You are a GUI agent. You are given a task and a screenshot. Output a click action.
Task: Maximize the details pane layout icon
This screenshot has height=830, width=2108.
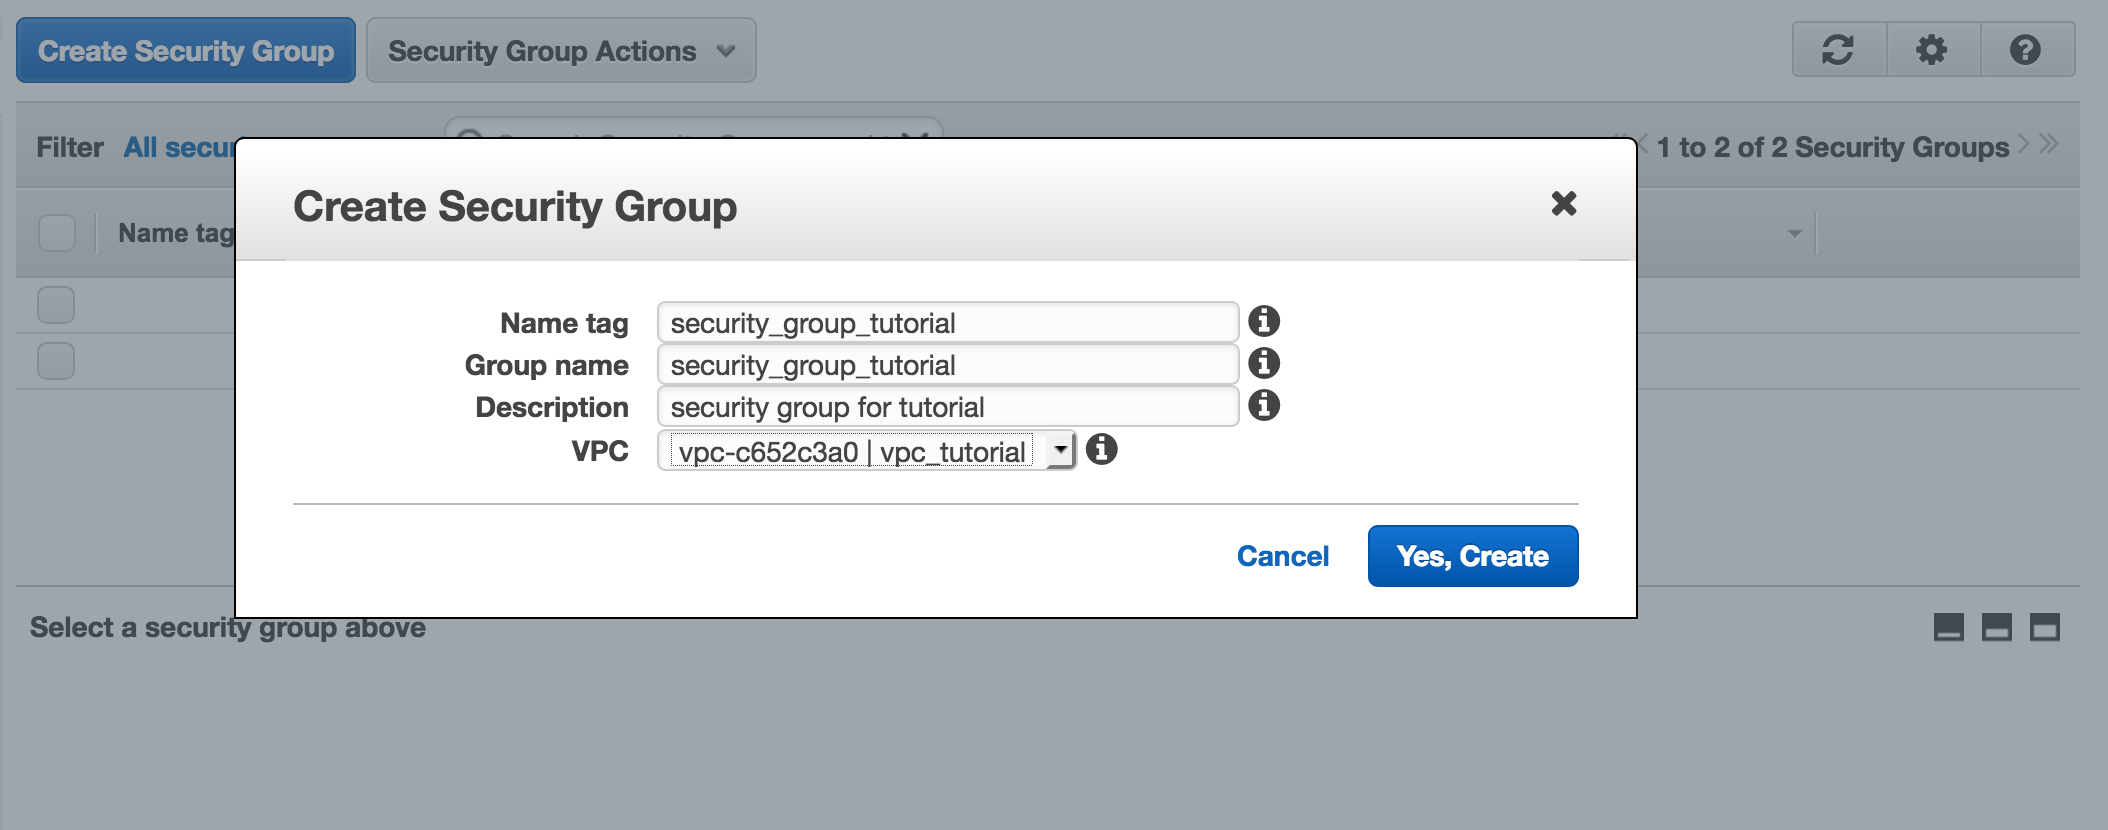[2044, 628]
